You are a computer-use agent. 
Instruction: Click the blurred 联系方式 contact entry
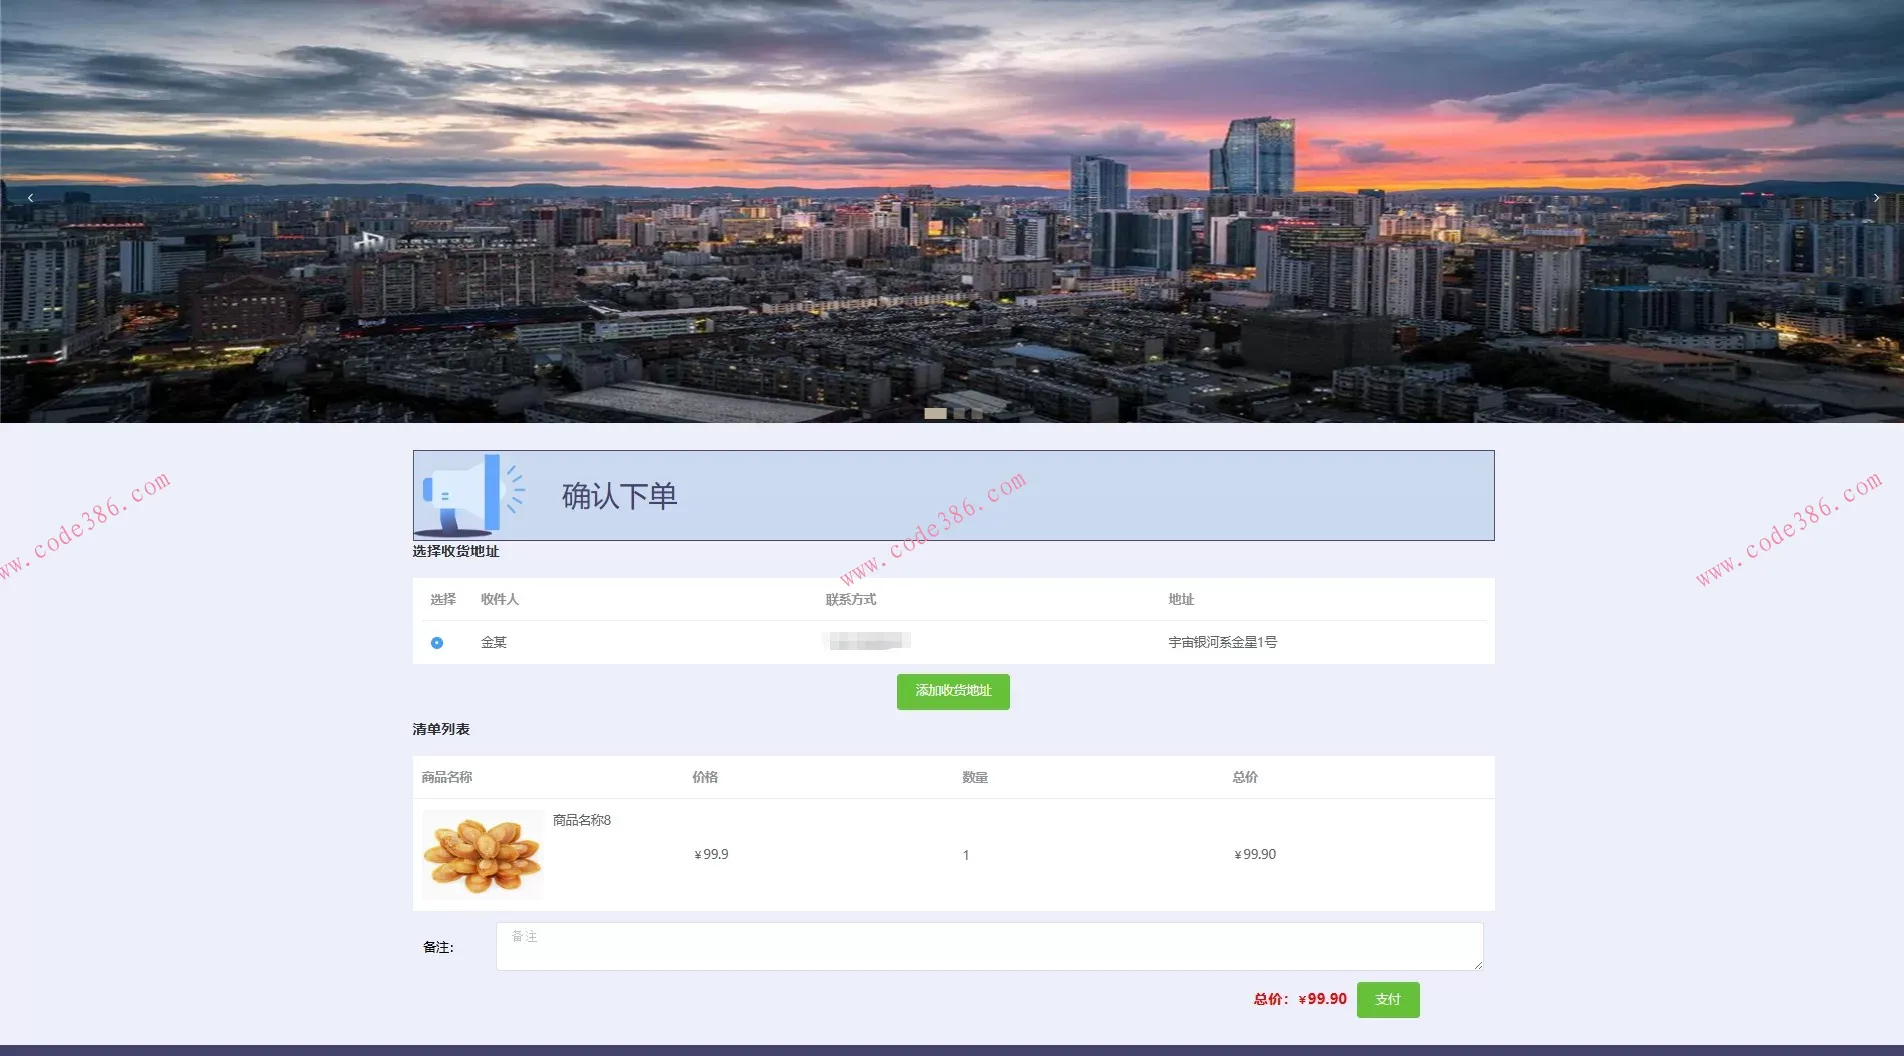point(868,641)
